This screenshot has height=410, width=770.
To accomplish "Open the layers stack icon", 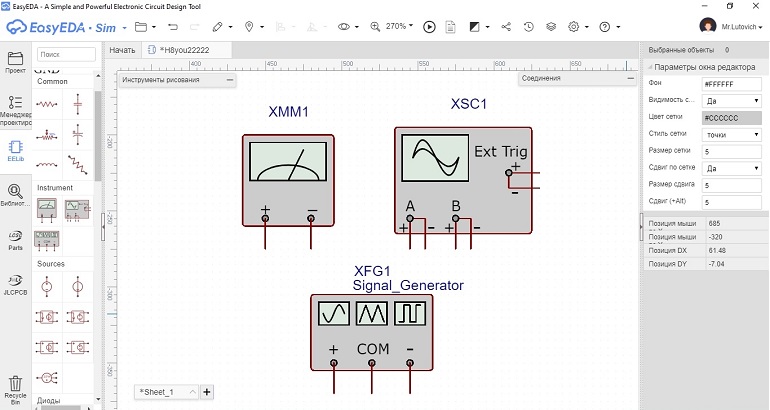I will pyautogui.click(x=551, y=27).
